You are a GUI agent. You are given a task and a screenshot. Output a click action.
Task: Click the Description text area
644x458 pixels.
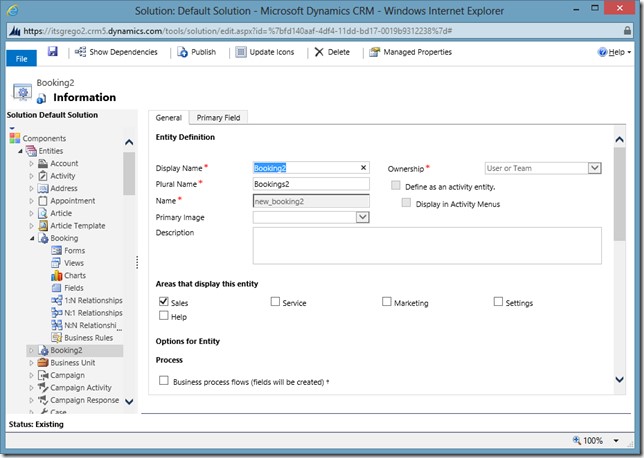point(427,244)
